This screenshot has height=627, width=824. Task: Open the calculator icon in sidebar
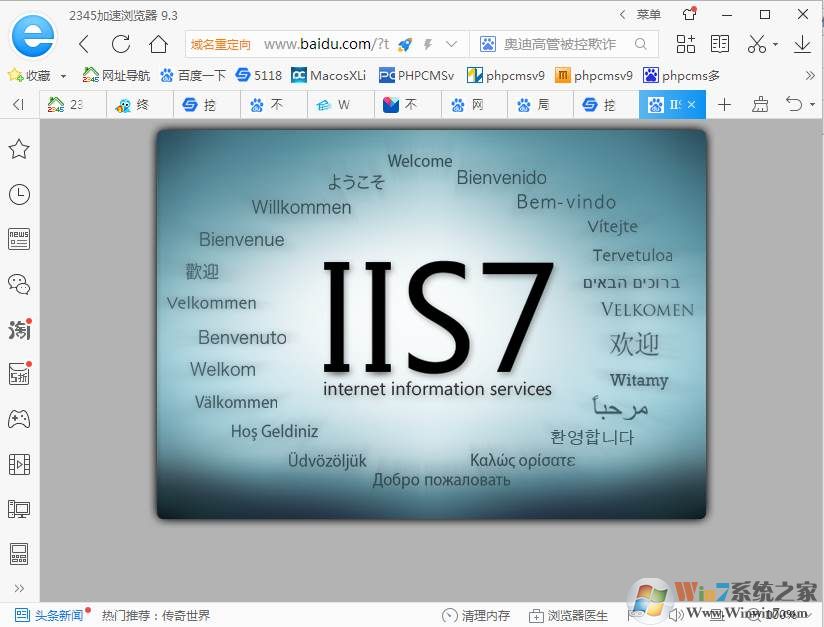pos(19,554)
